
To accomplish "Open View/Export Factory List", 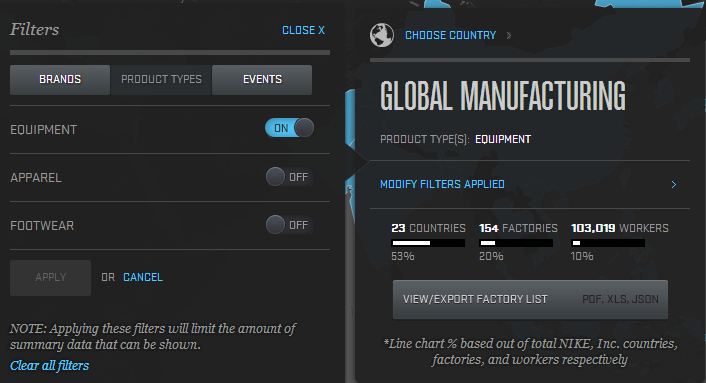I will [x=530, y=300].
